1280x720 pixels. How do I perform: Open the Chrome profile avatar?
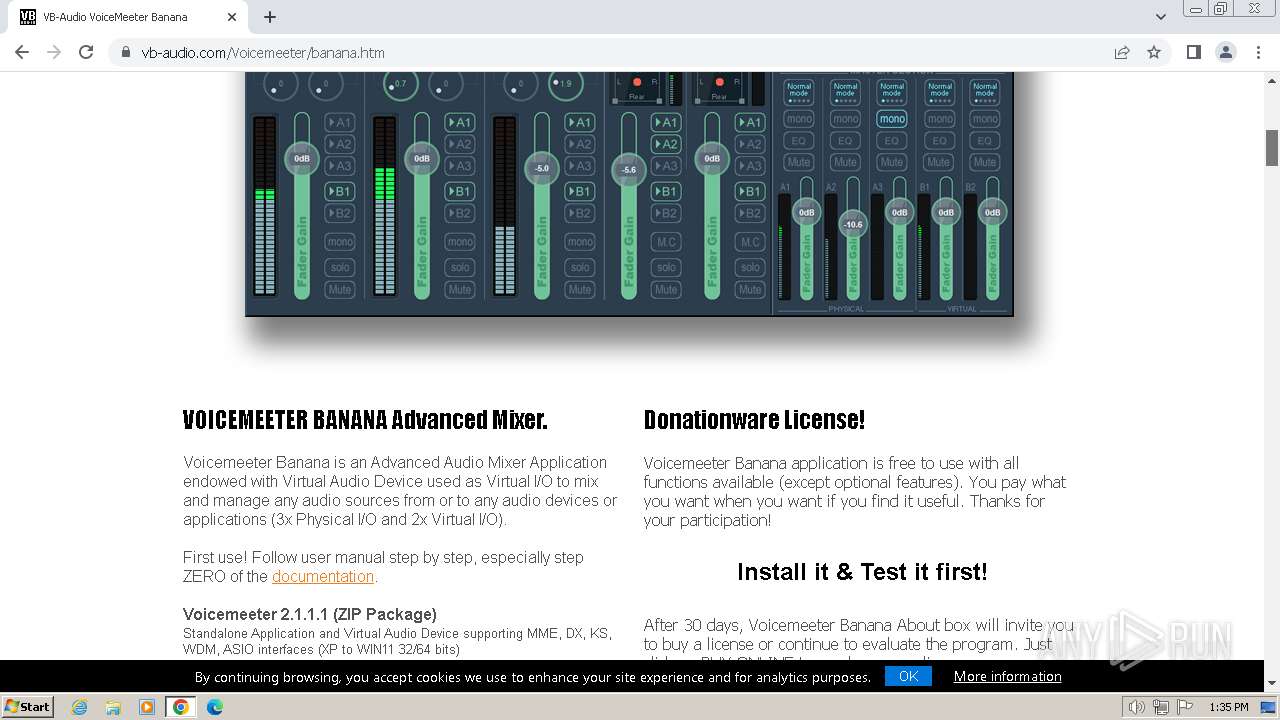pos(1225,52)
